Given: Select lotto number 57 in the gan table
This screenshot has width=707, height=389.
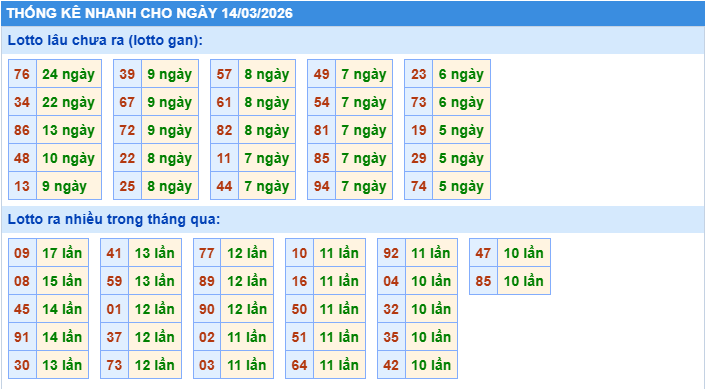Looking at the screenshot, I should [x=225, y=74].
